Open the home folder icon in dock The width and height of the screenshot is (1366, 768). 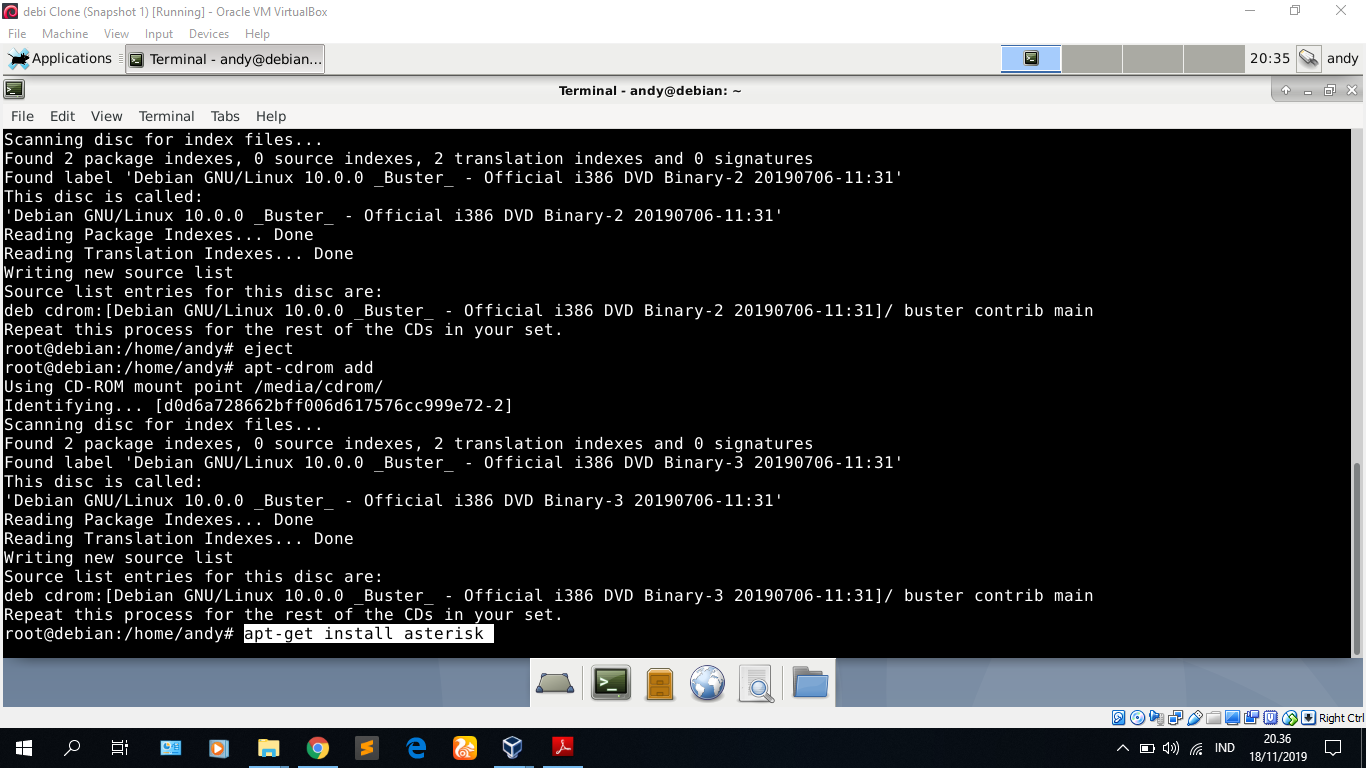click(810, 684)
